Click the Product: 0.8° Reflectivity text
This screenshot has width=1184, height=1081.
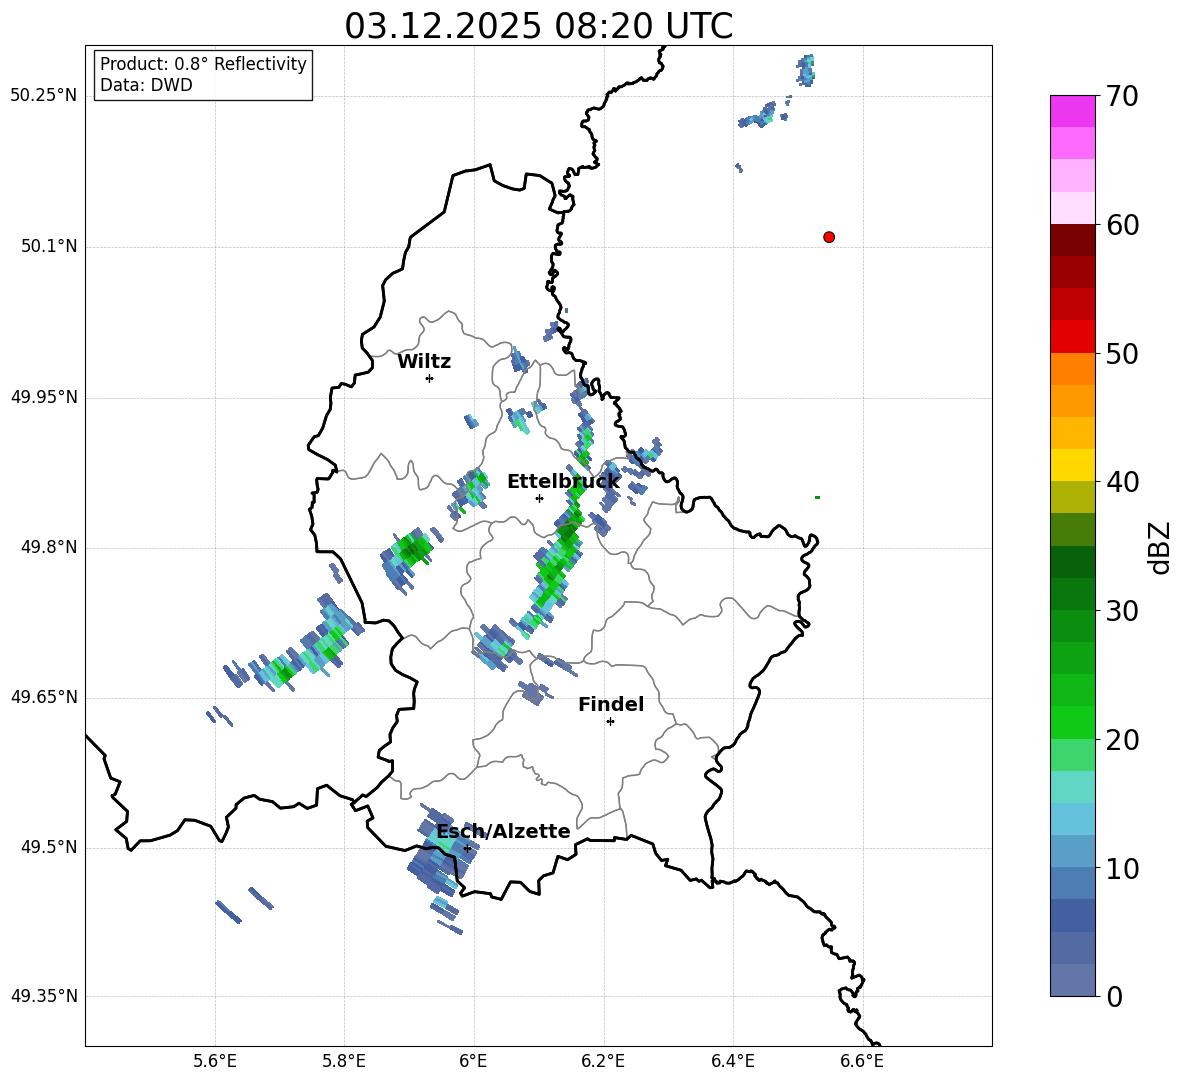tap(203, 63)
